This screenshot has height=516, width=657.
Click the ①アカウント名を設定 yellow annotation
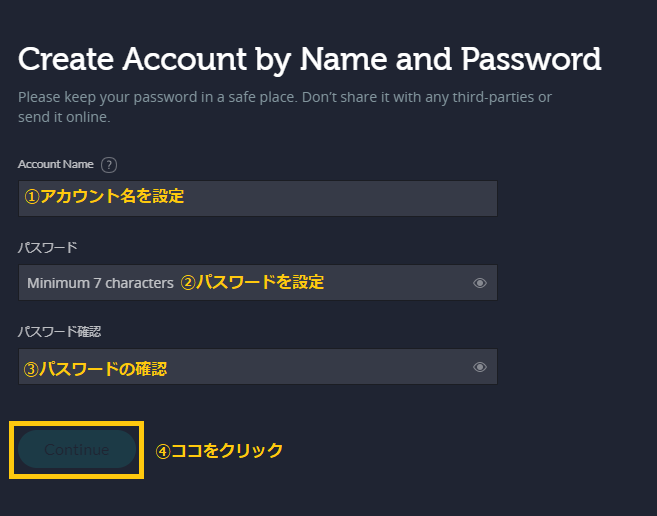point(104,196)
